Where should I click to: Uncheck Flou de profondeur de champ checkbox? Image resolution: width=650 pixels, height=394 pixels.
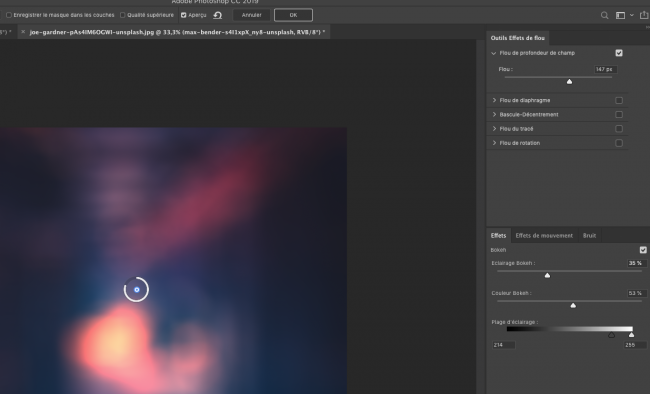tap(619, 53)
